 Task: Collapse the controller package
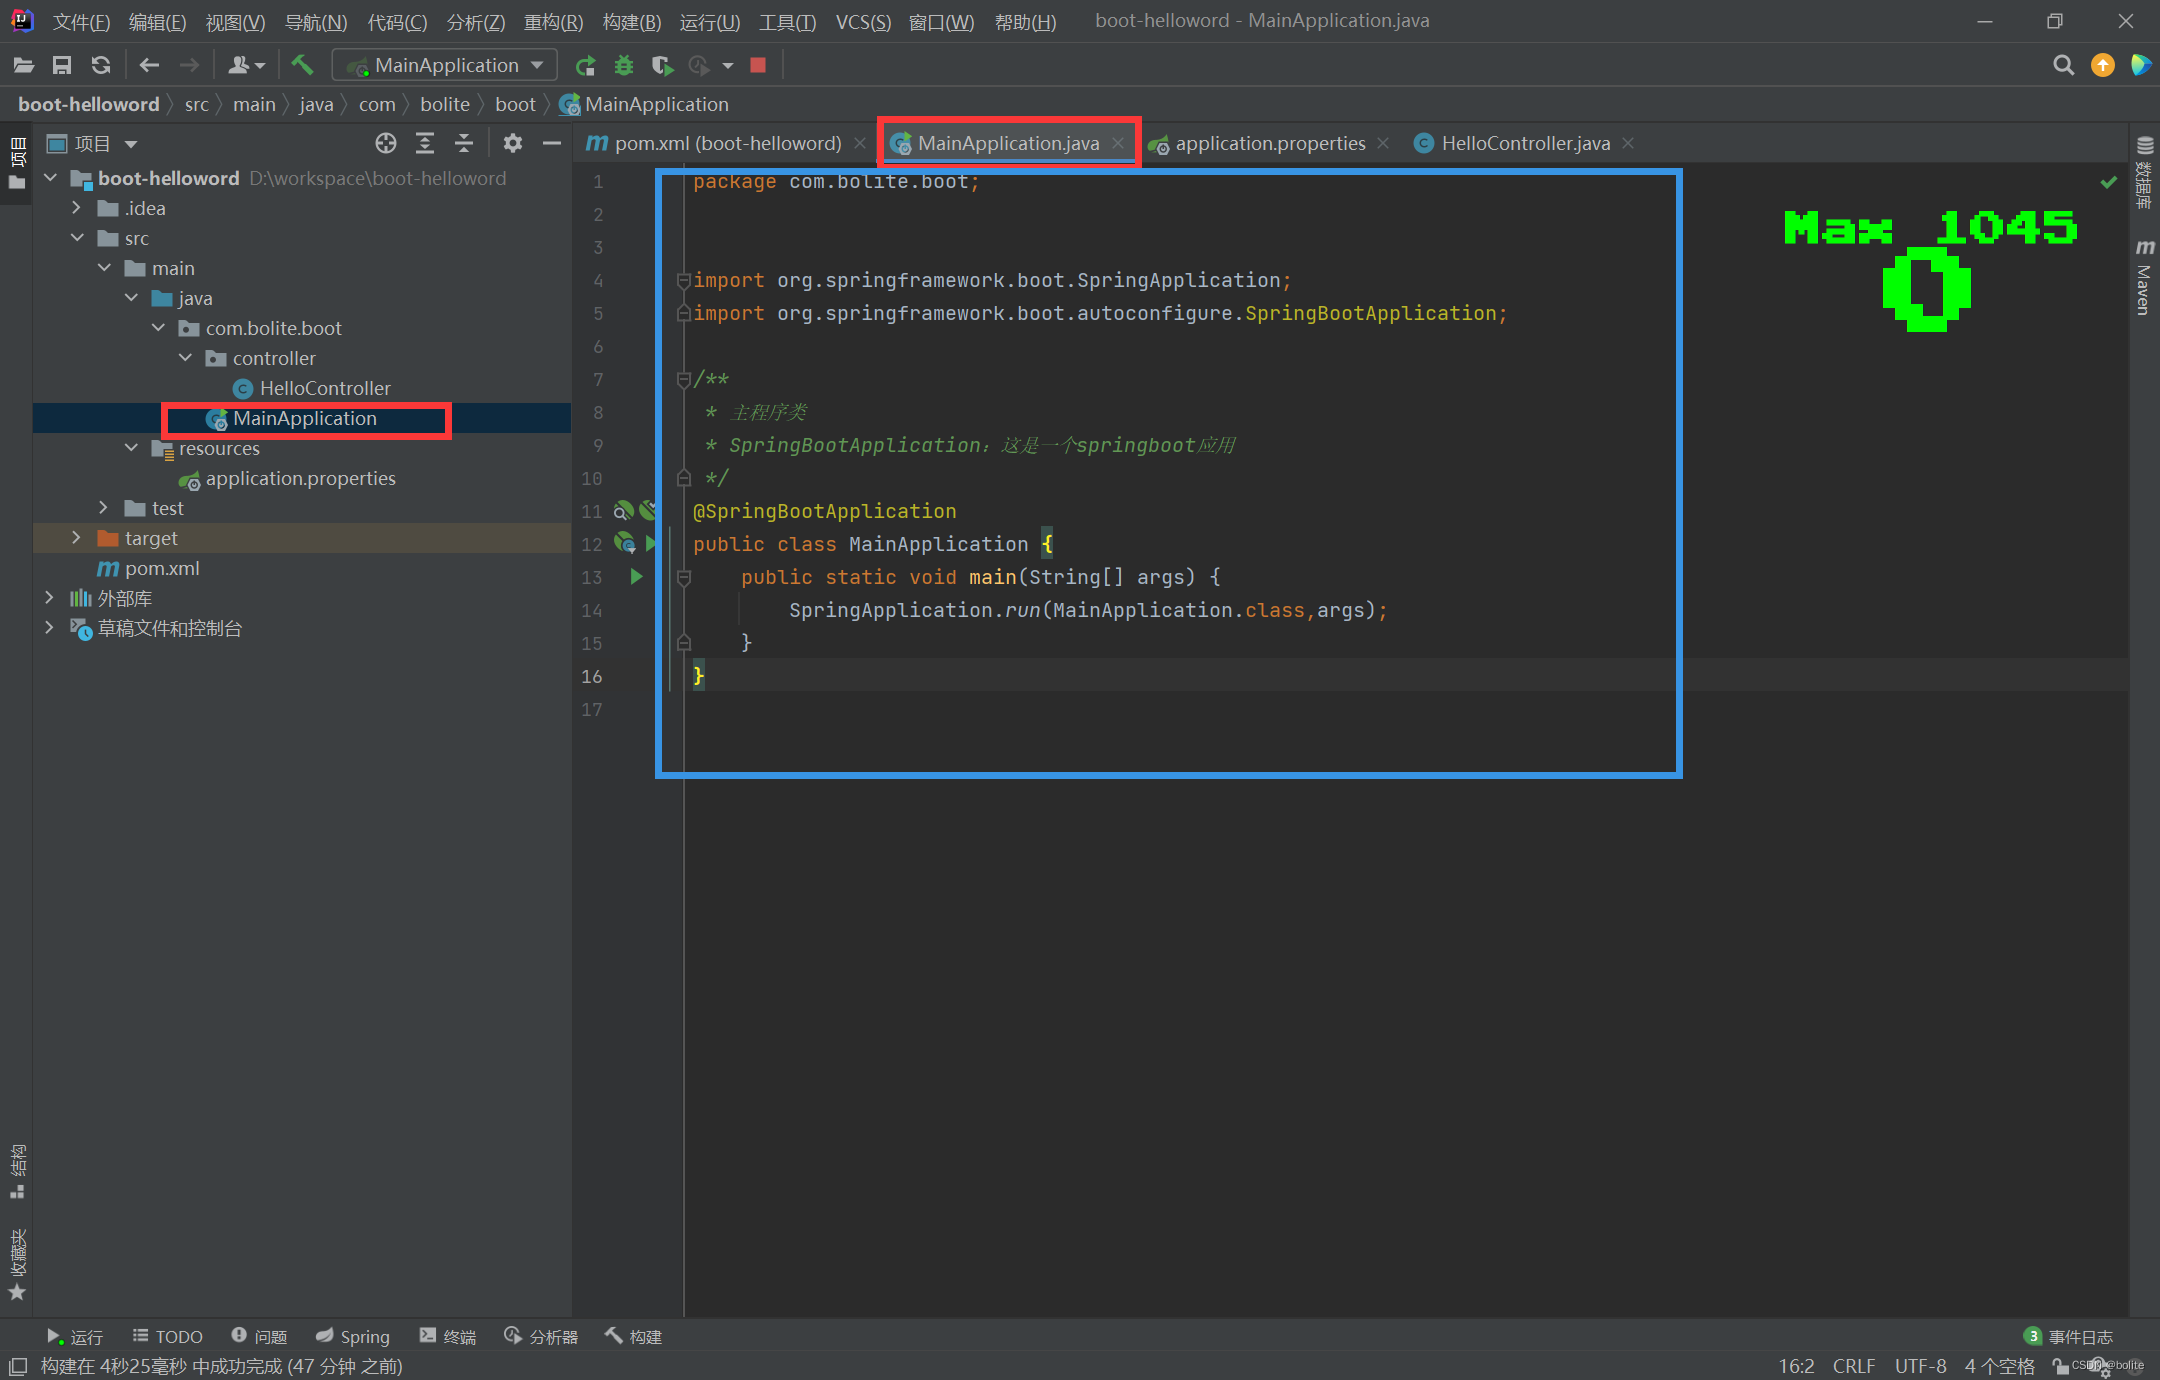click(185, 358)
